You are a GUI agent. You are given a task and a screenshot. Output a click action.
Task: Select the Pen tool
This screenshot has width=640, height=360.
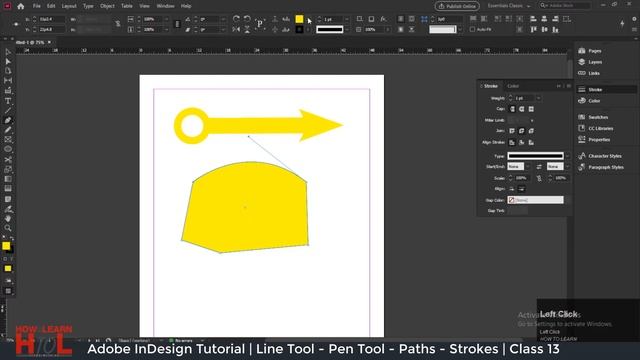tap(8, 120)
